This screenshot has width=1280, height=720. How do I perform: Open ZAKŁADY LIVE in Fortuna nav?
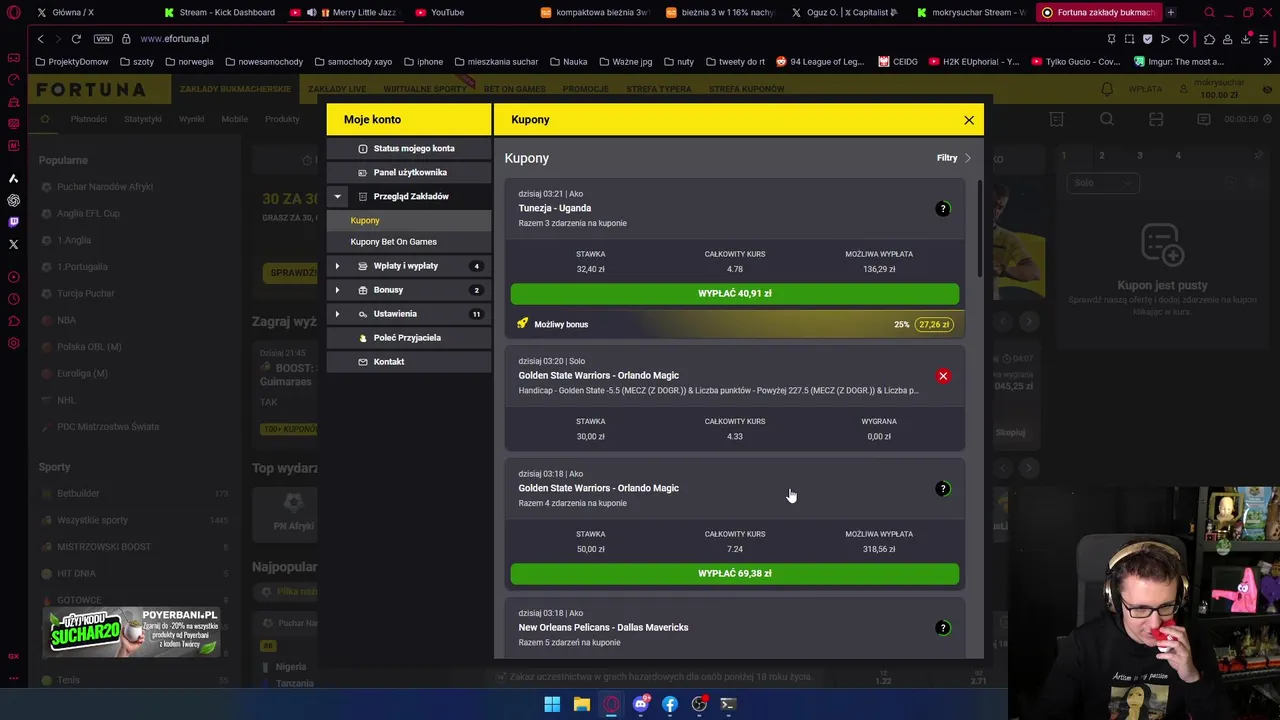(337, 89)
